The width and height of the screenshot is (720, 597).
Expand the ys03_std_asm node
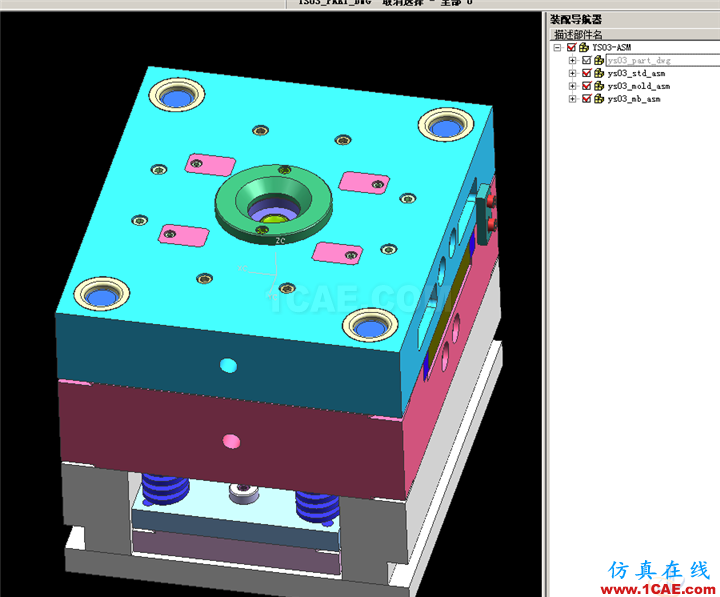pos(572,73)
